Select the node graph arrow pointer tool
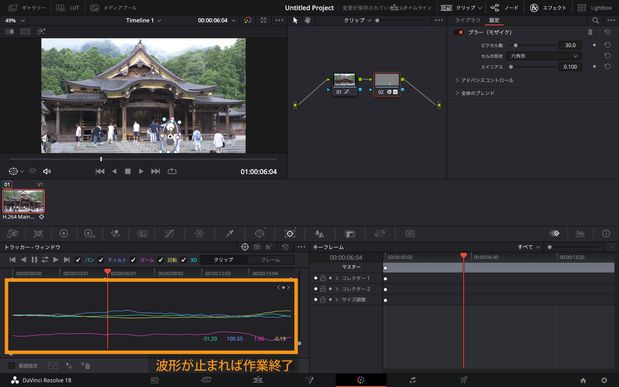Screen dimensions: 619x387 pyautogui.click(x=295, y=20)
